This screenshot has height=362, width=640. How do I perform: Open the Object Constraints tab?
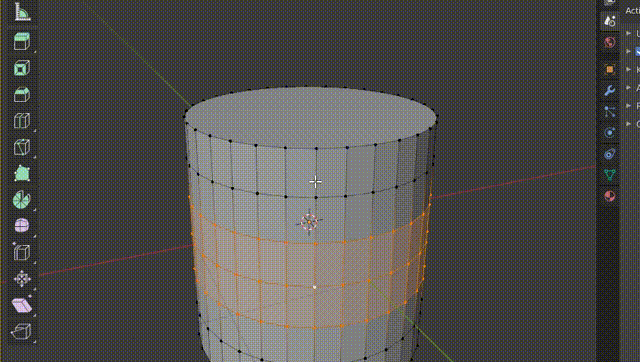[x=609, y=154]
